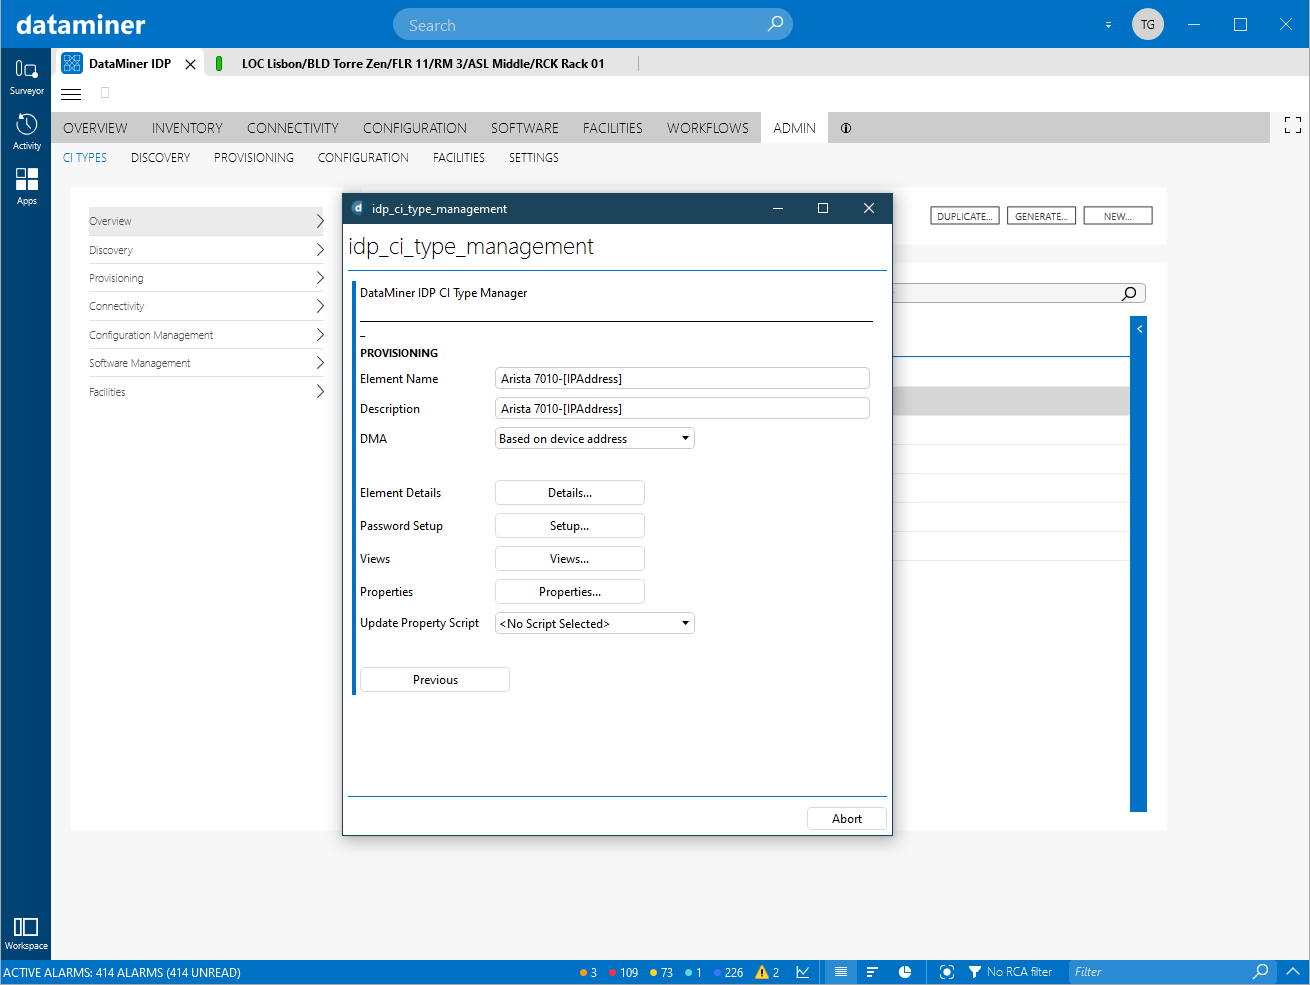1310x985 pixels.
Task: Click the magnifier in CI types search
Action: point(1129,293)
